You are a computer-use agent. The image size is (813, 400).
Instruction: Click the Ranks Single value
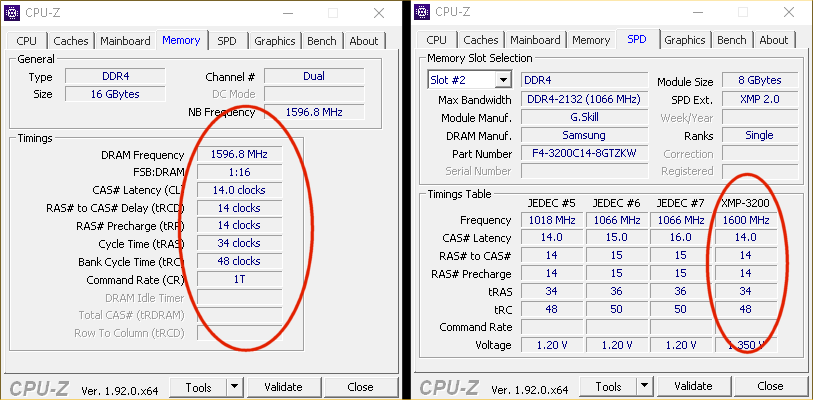[760, 135]
